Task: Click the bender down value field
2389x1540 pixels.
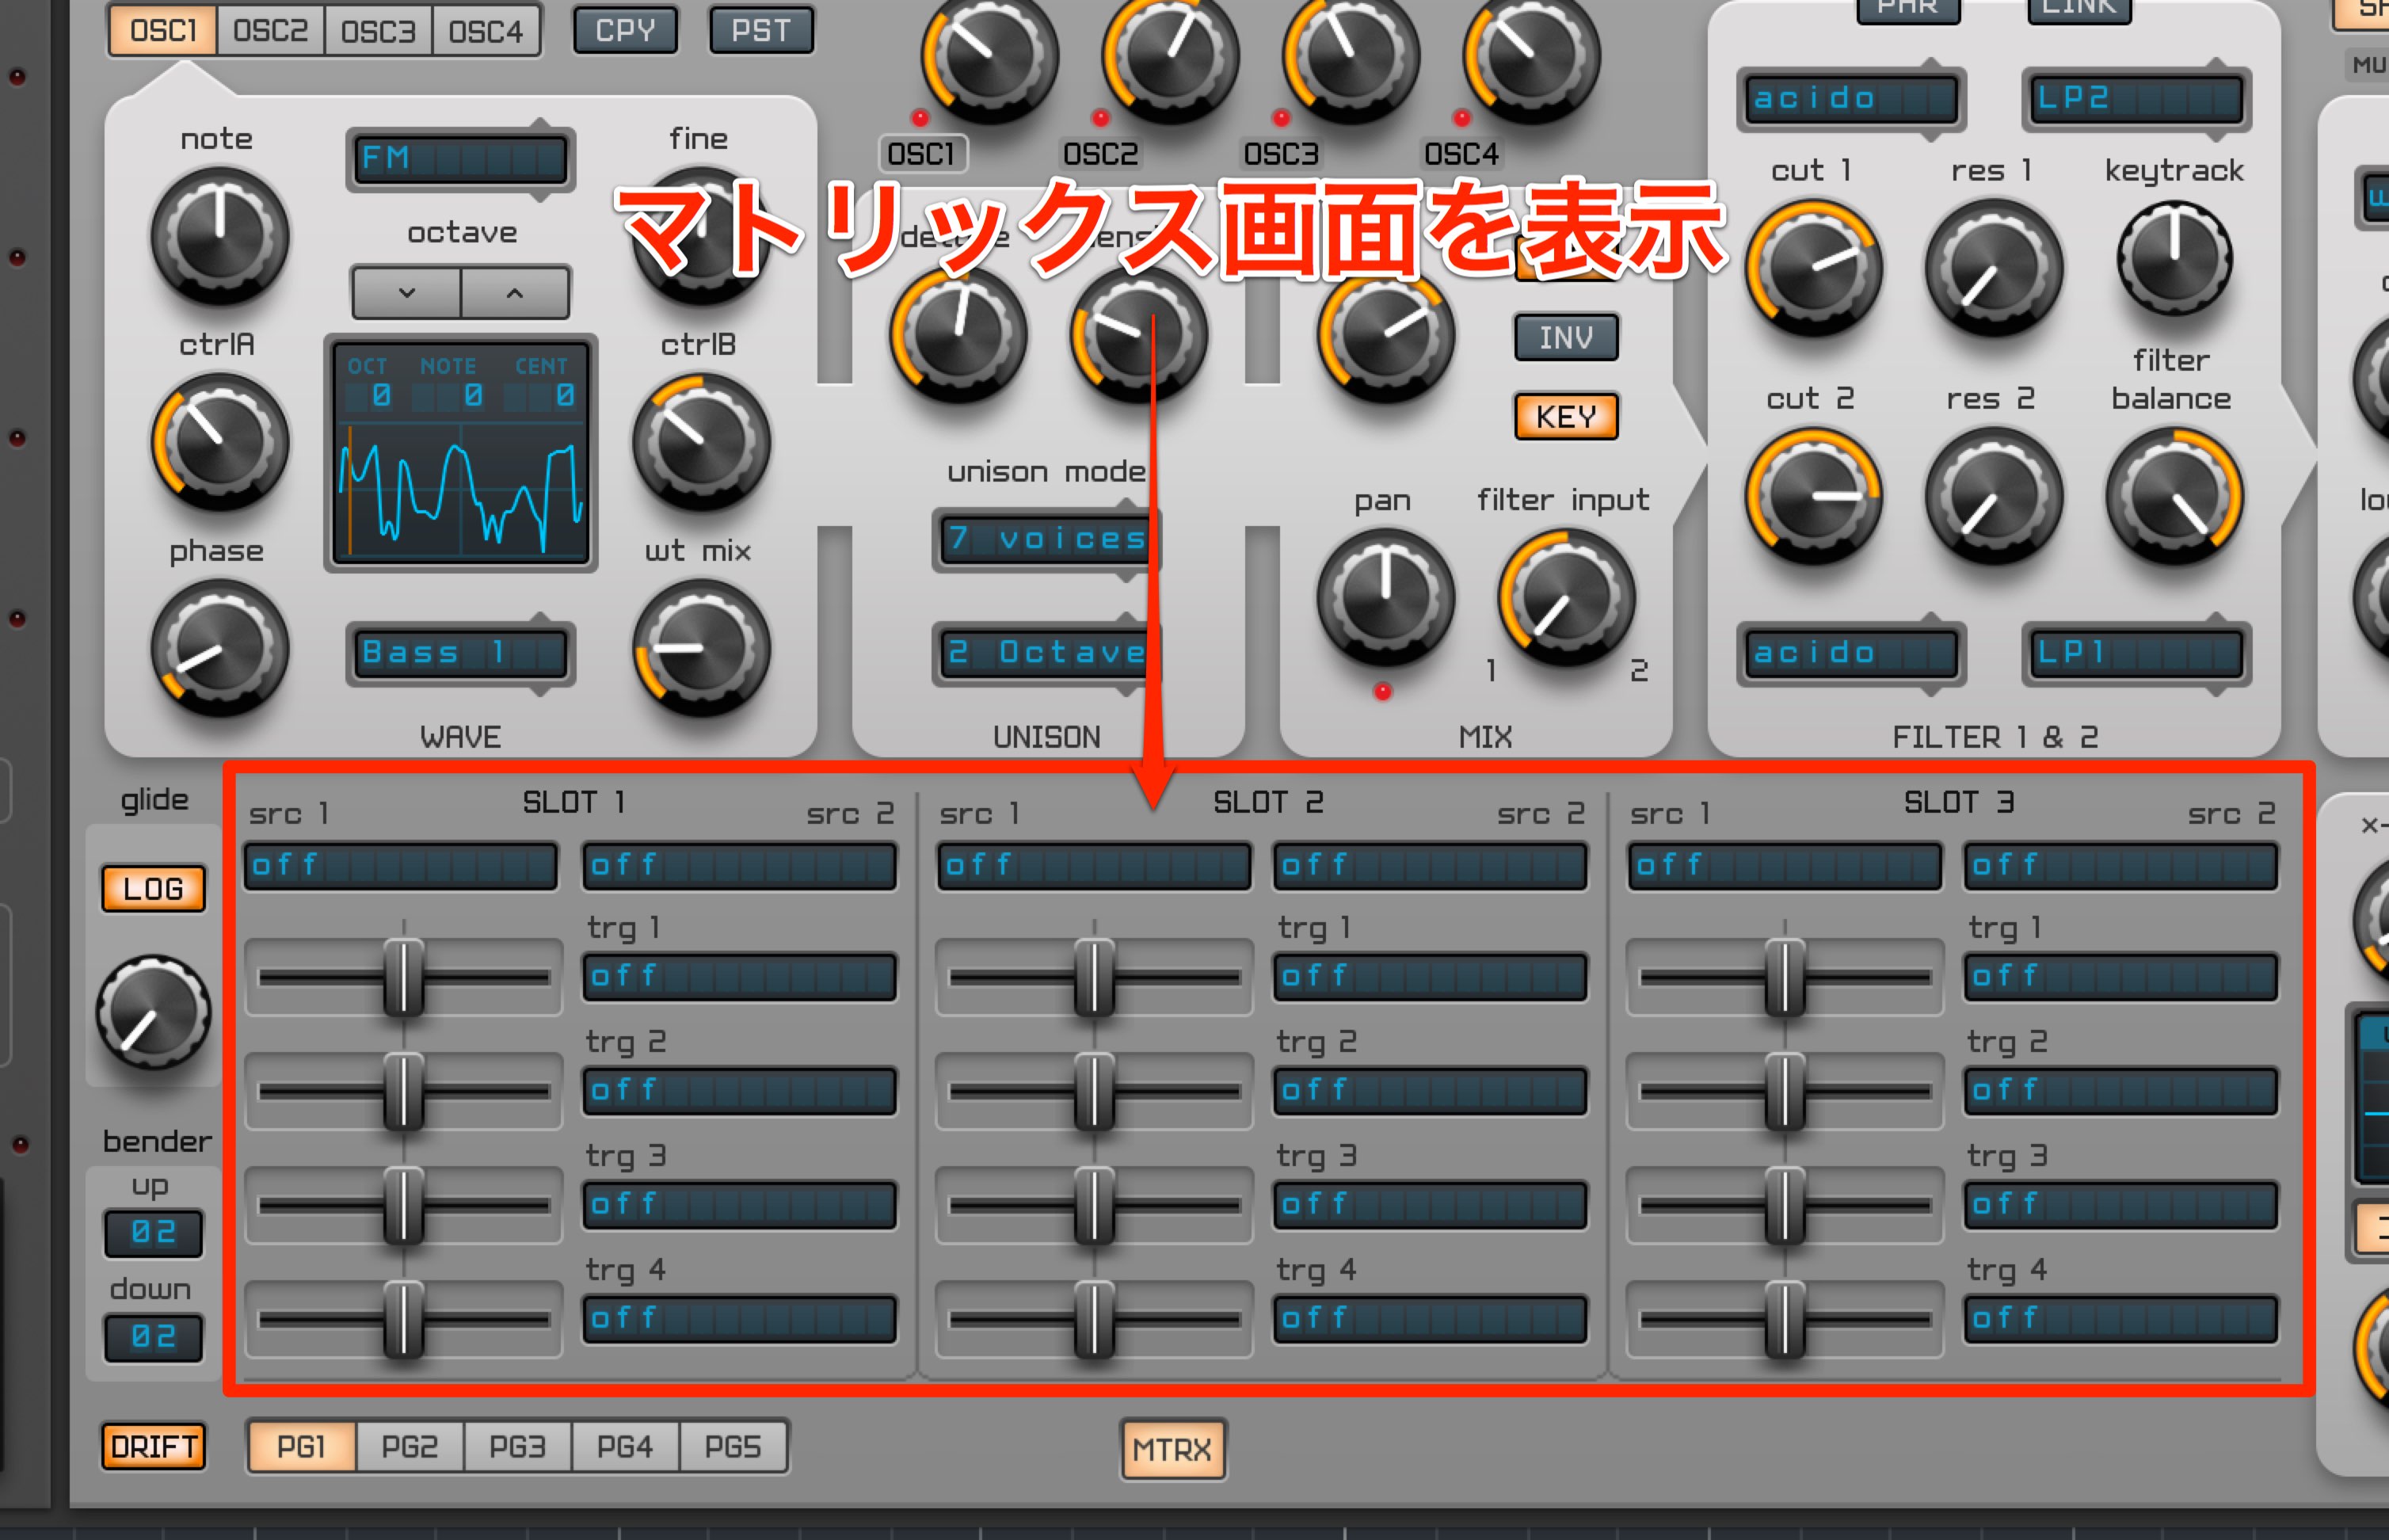Action: pos(153,1337)
